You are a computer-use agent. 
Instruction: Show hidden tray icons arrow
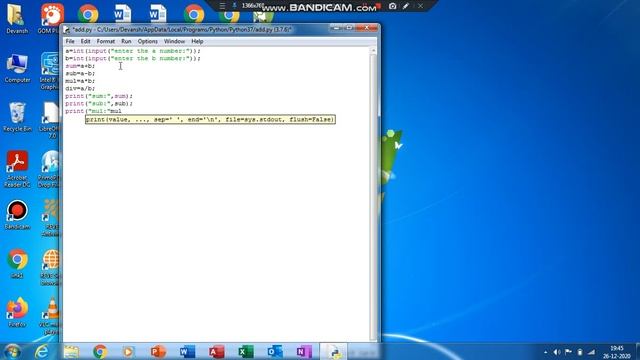pyautogui.click(x=546, y=352)
